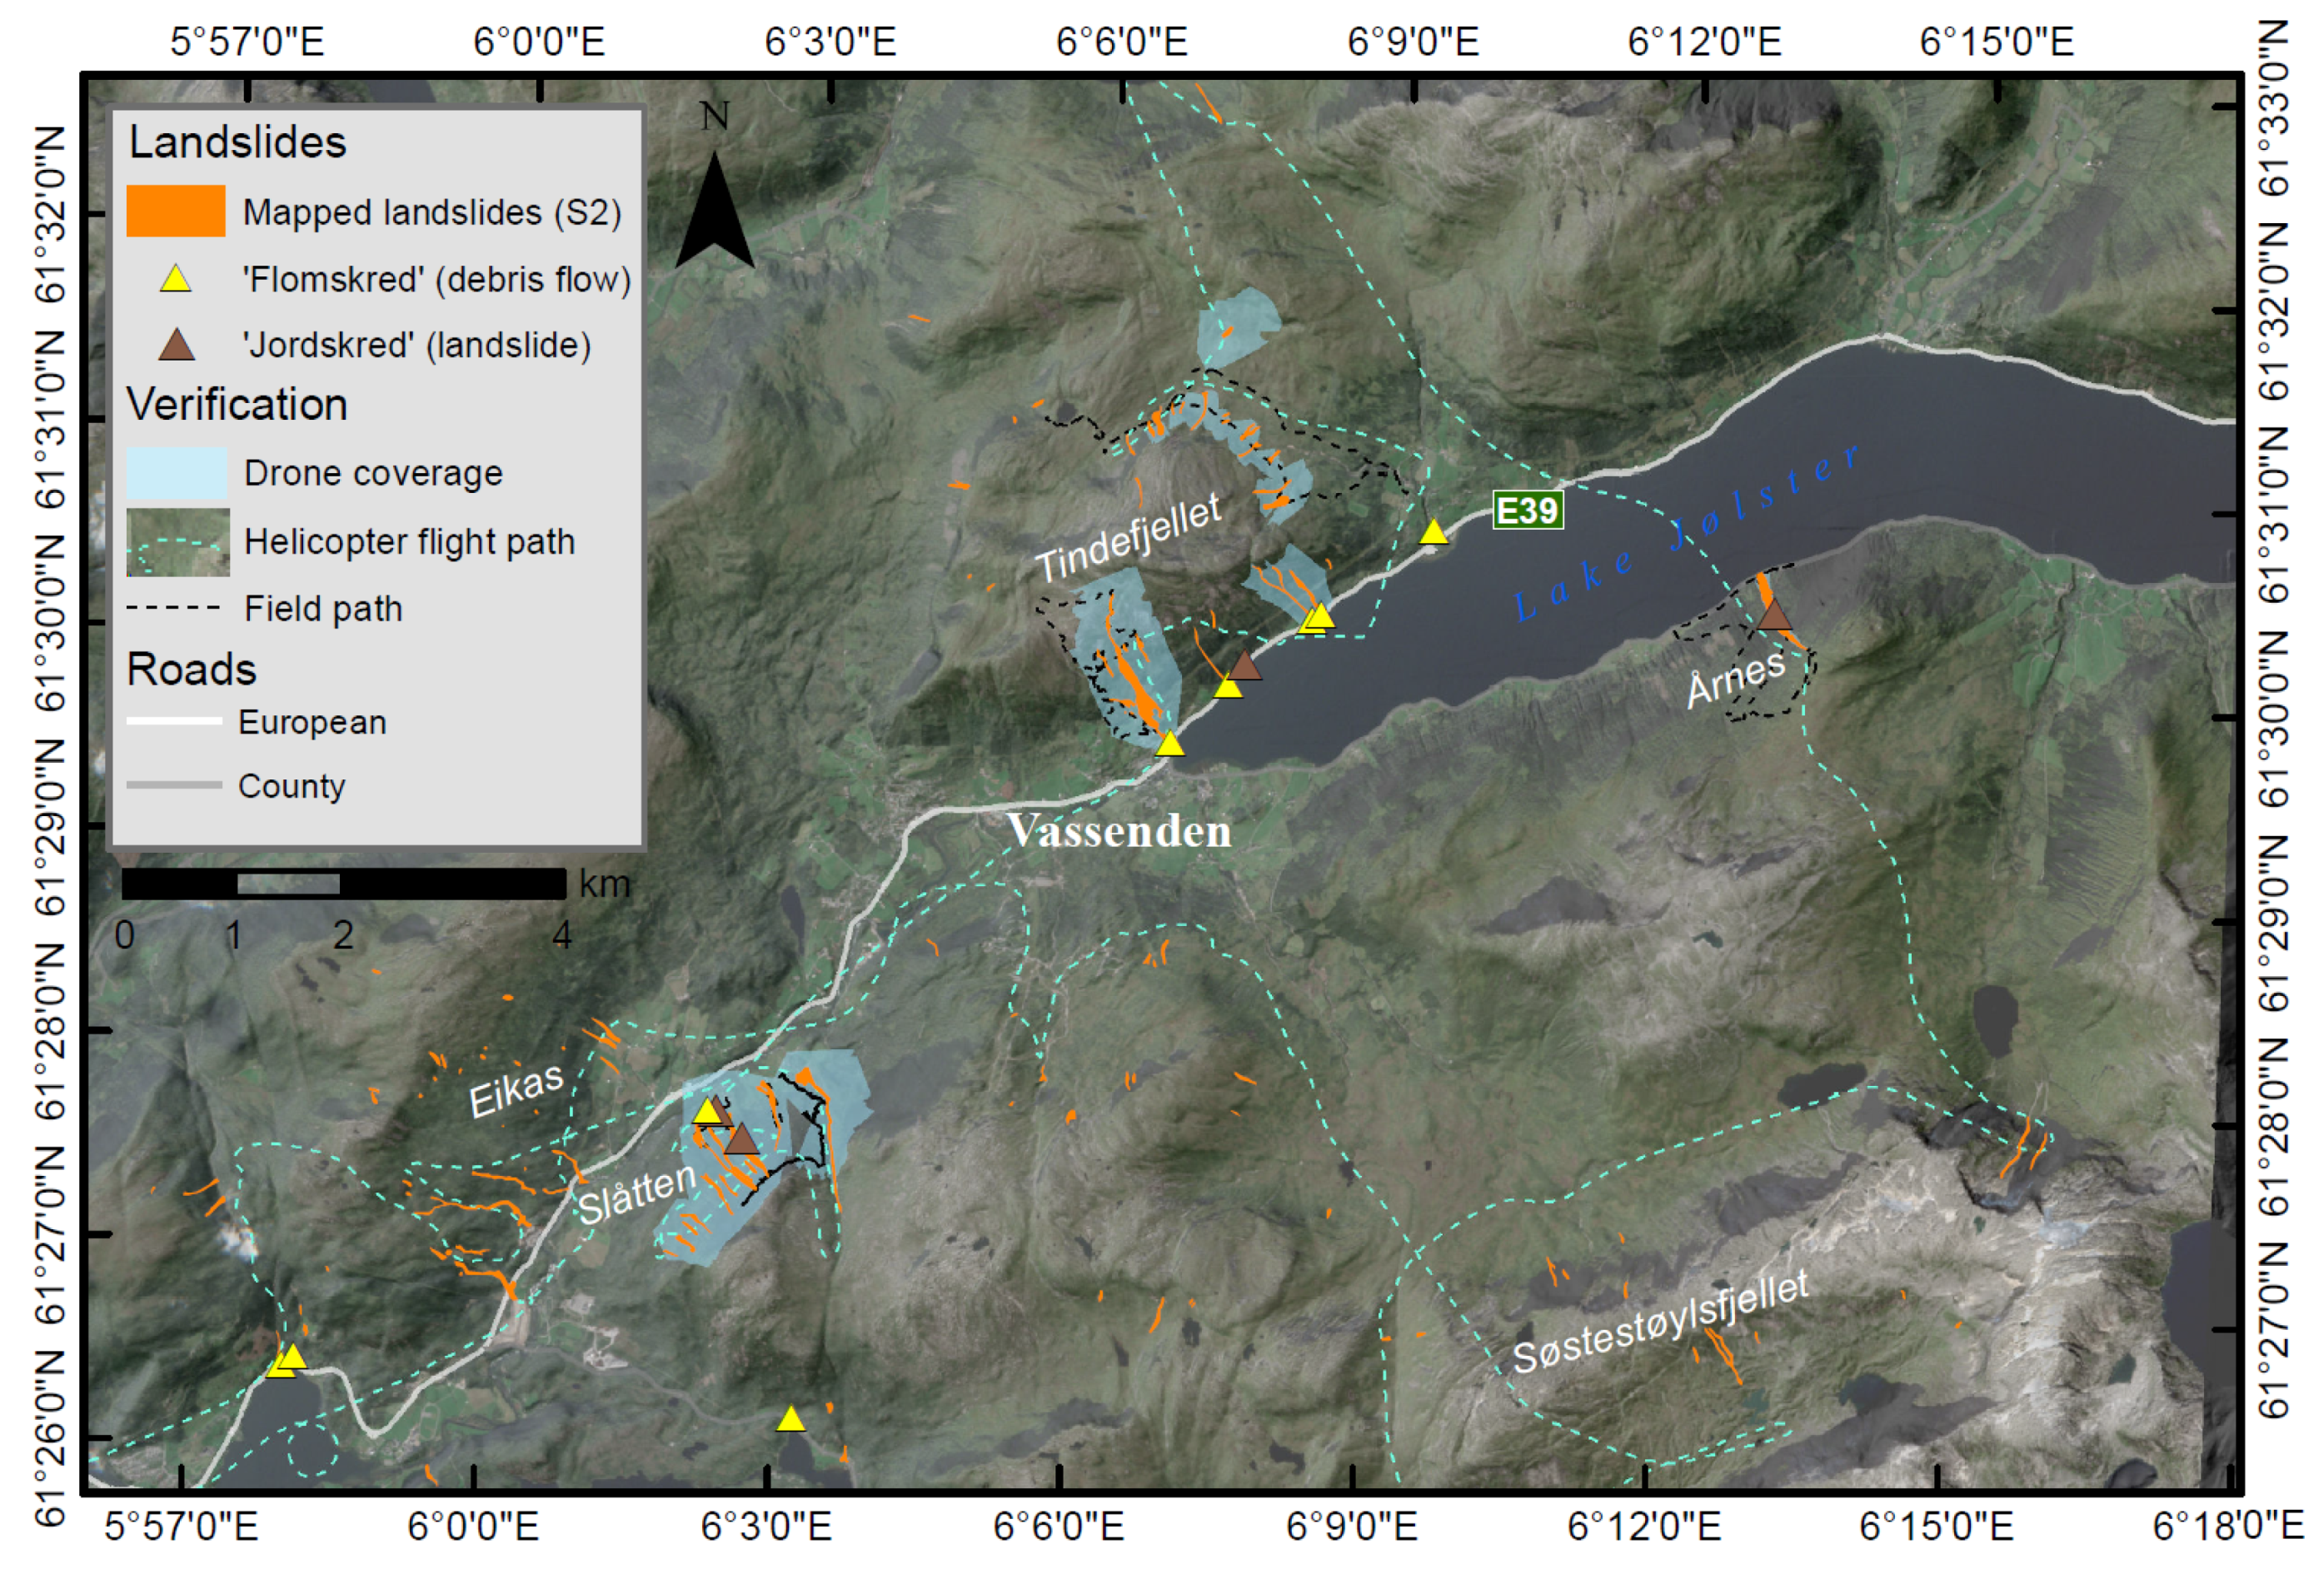Click the orange mapped landslides legend swatch

click(x=176, y=211)
